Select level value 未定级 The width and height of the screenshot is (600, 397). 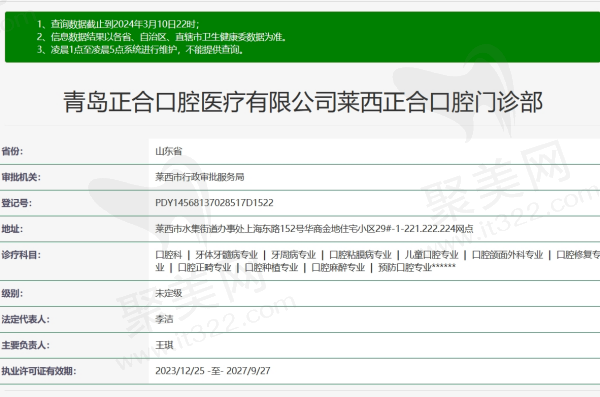point(168,294)
